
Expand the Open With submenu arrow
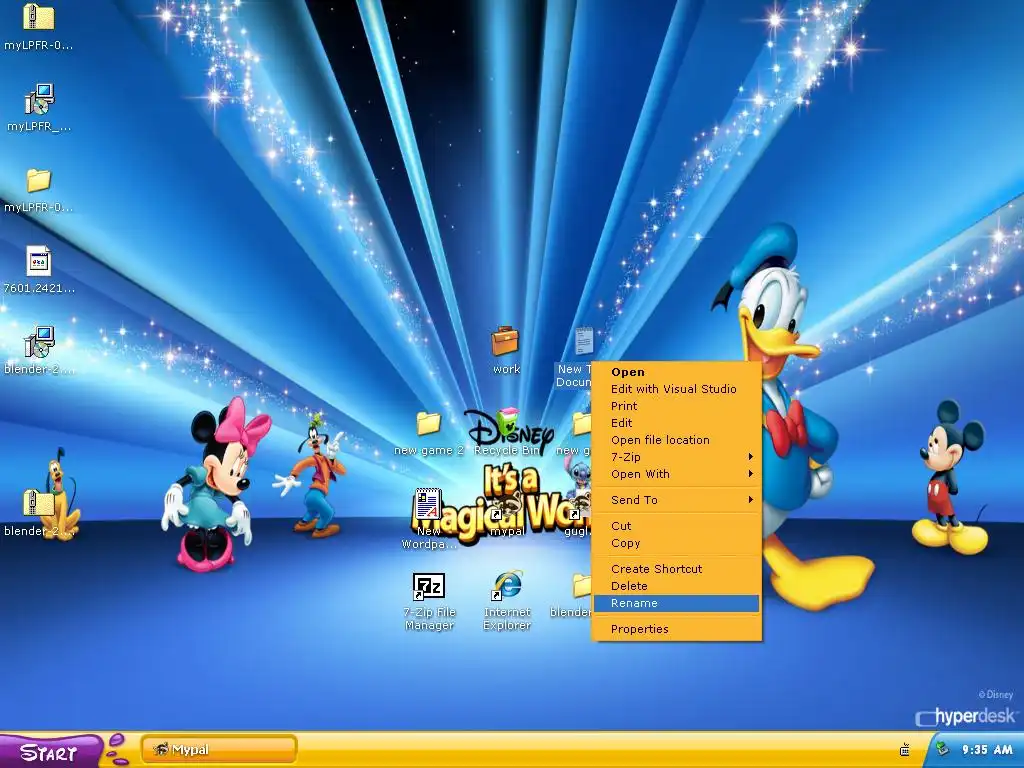(750, 473)
